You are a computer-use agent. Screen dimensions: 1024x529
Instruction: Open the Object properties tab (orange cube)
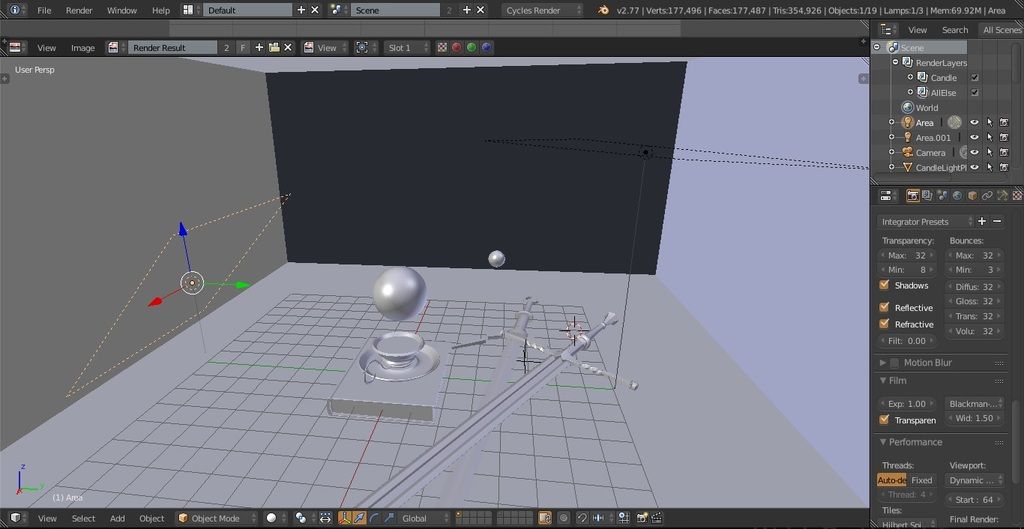pyautogui.click(x=972, y=196)
